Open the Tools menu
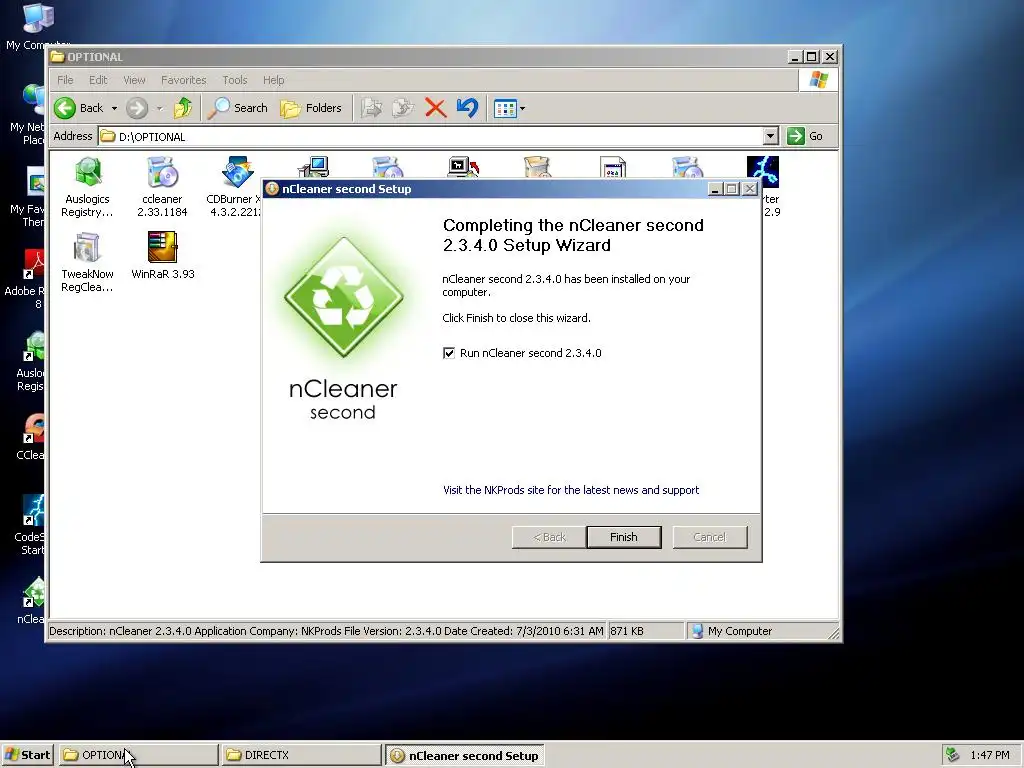 coord(234,80)
